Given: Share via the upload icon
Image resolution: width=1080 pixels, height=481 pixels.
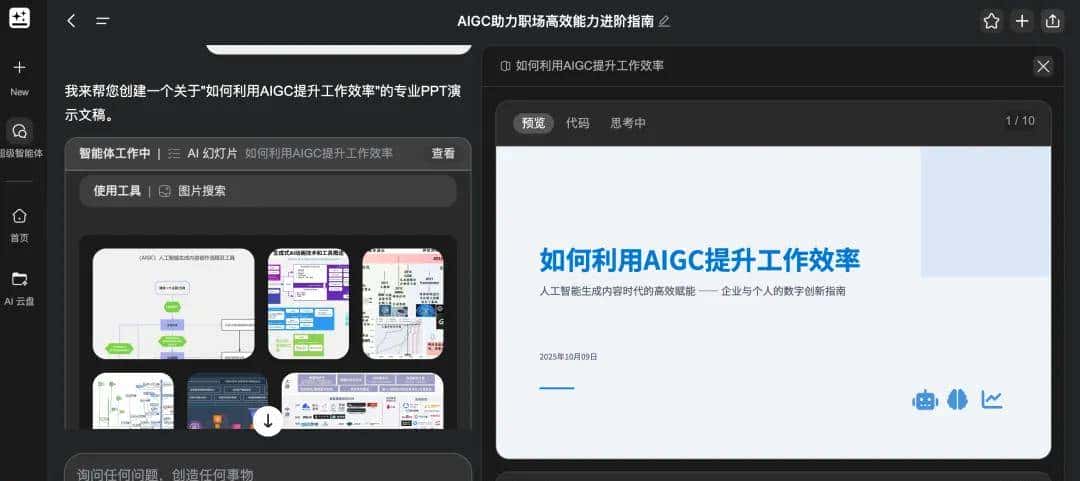Looking at the screenshot, I should 1052,21.
